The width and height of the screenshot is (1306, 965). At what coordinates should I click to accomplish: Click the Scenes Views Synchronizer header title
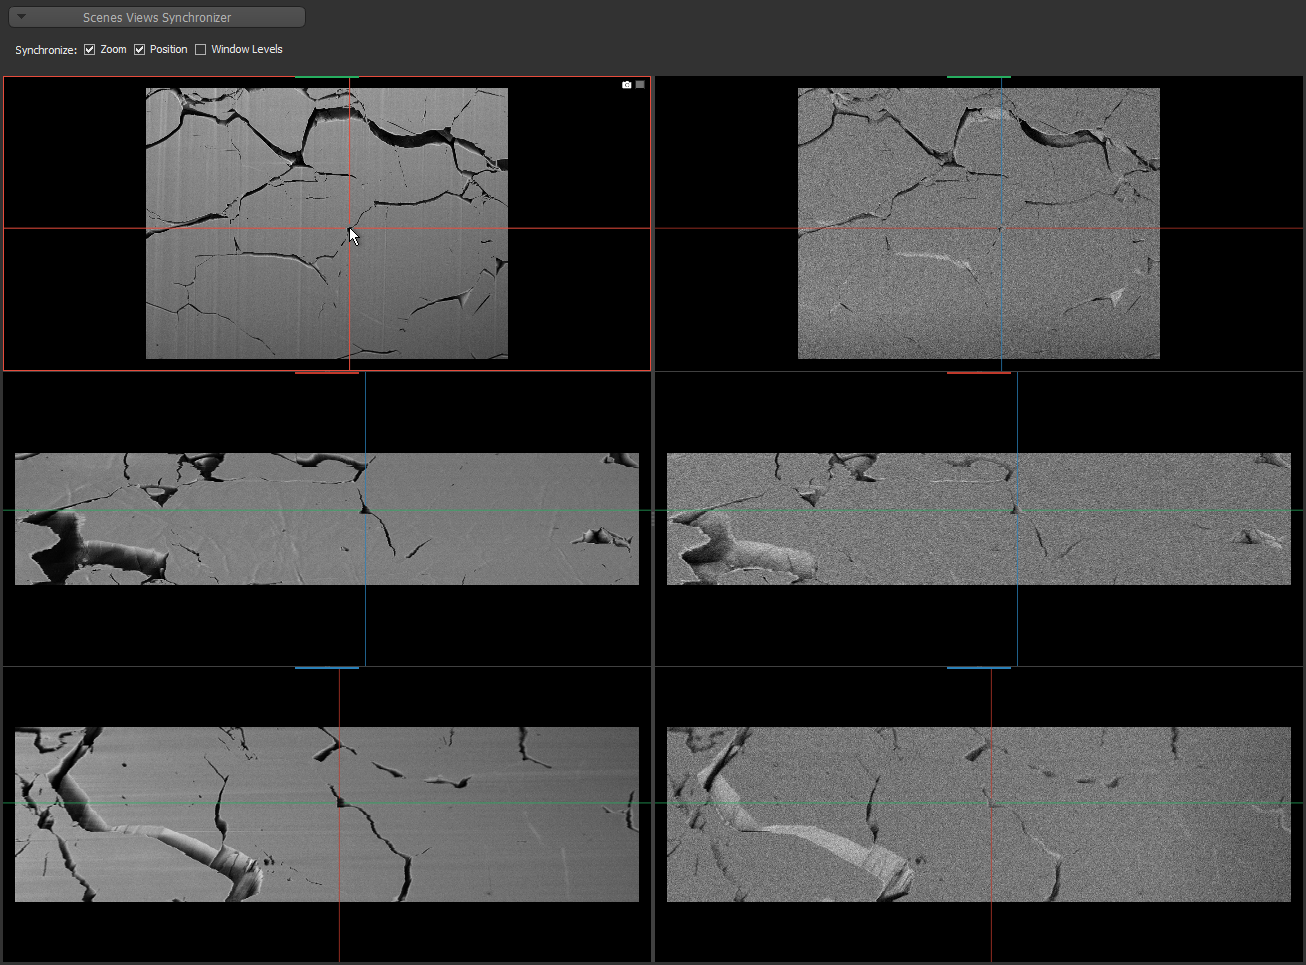pos(157,17)
